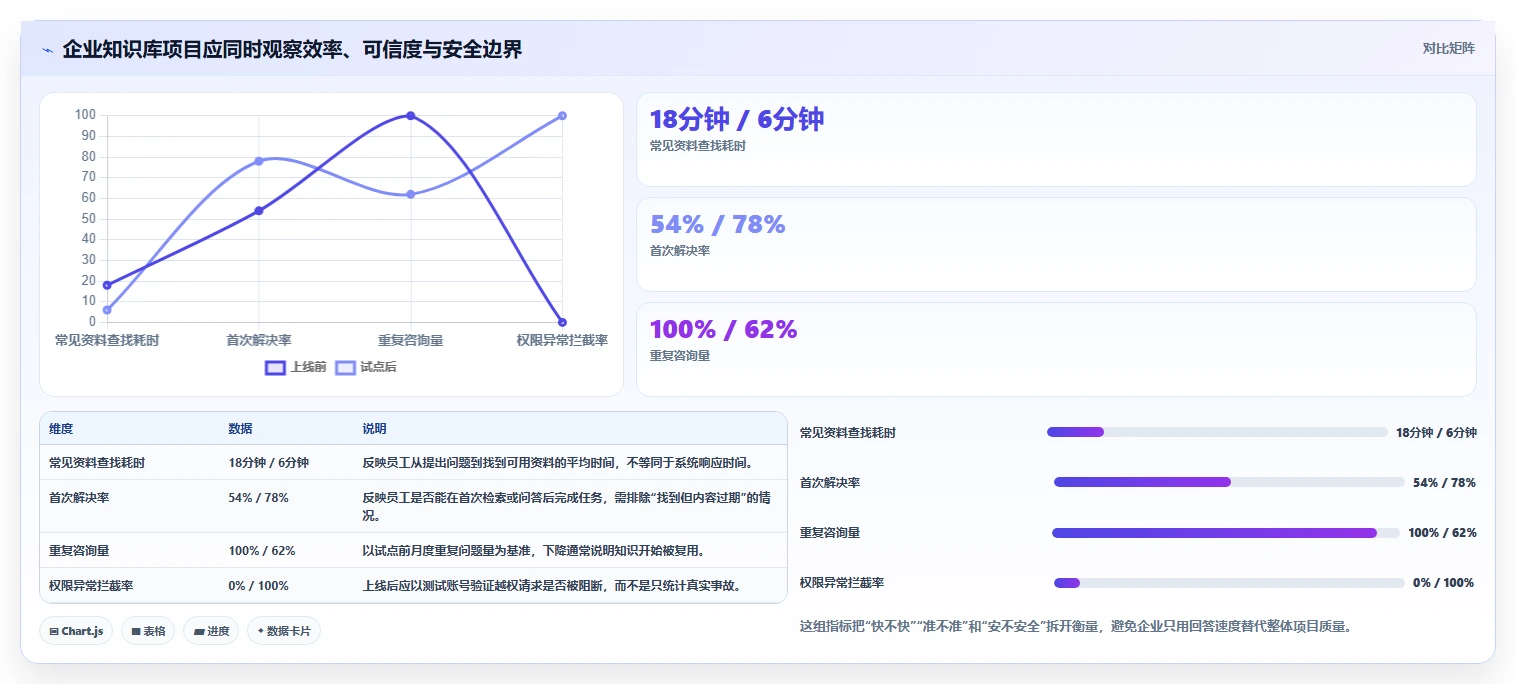Click 重复咨询量 label in third card
Viewport: 1516px width, 684px height.
(x=680, y=356)
